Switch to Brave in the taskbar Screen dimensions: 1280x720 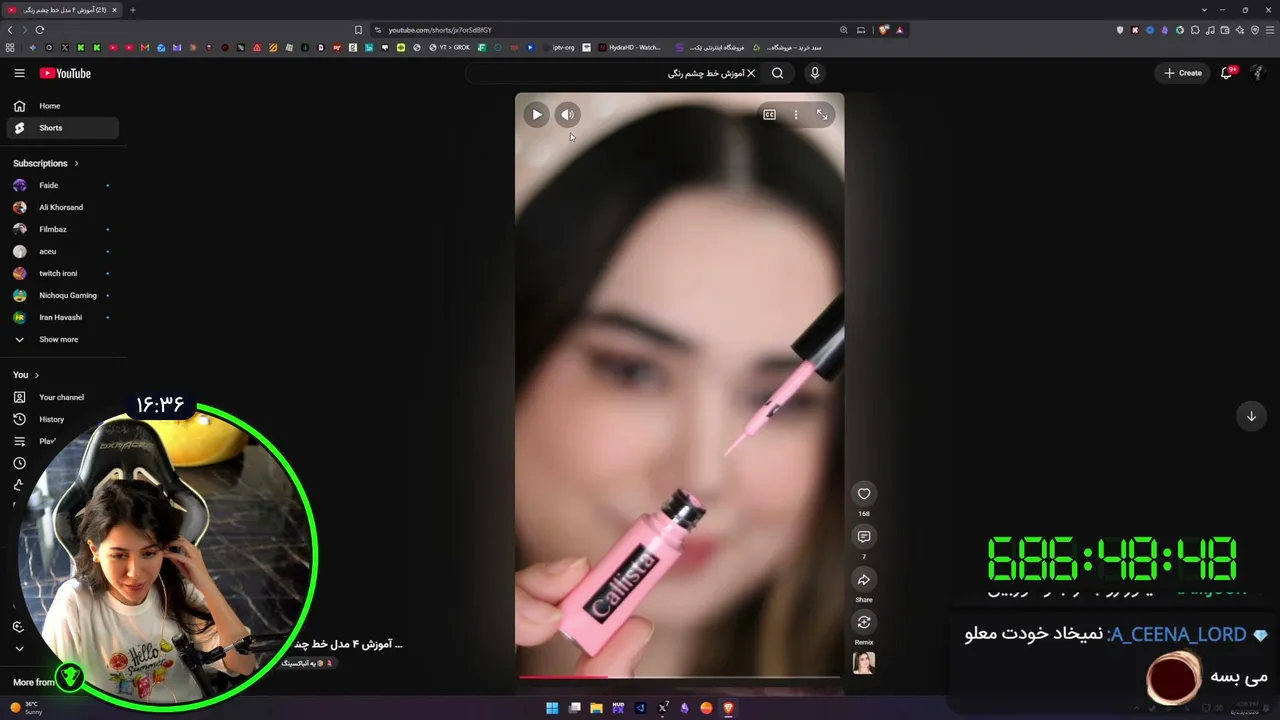[728, 708]
